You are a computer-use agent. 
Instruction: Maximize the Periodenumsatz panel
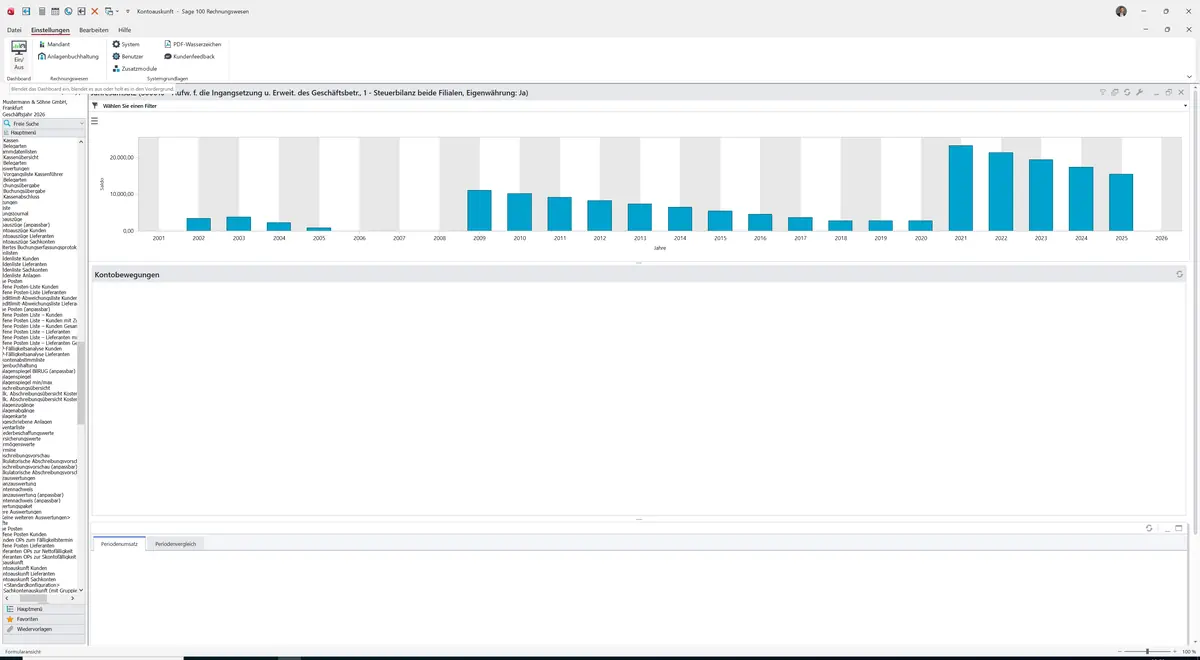tap(1180, 528)
